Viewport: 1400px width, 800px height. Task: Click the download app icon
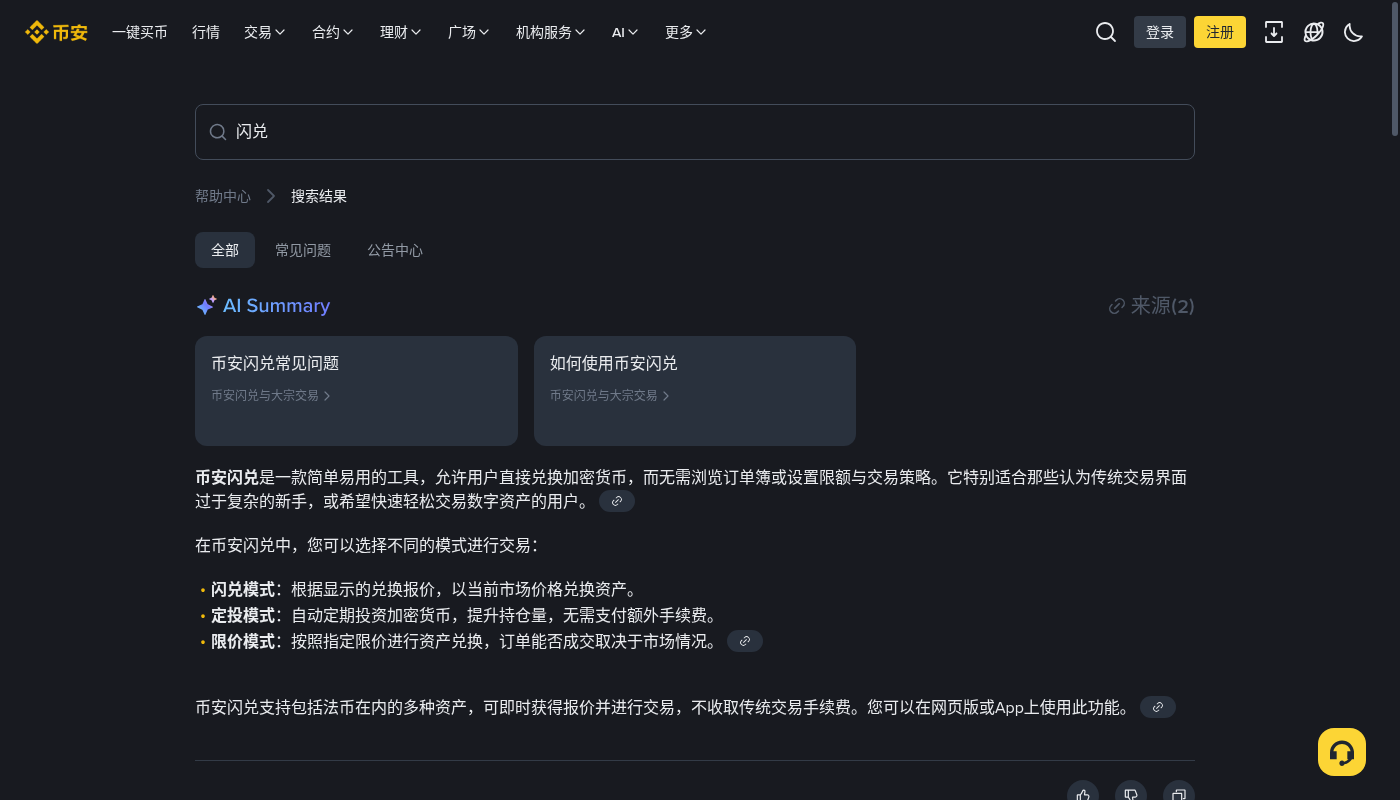pos(1274,32)
